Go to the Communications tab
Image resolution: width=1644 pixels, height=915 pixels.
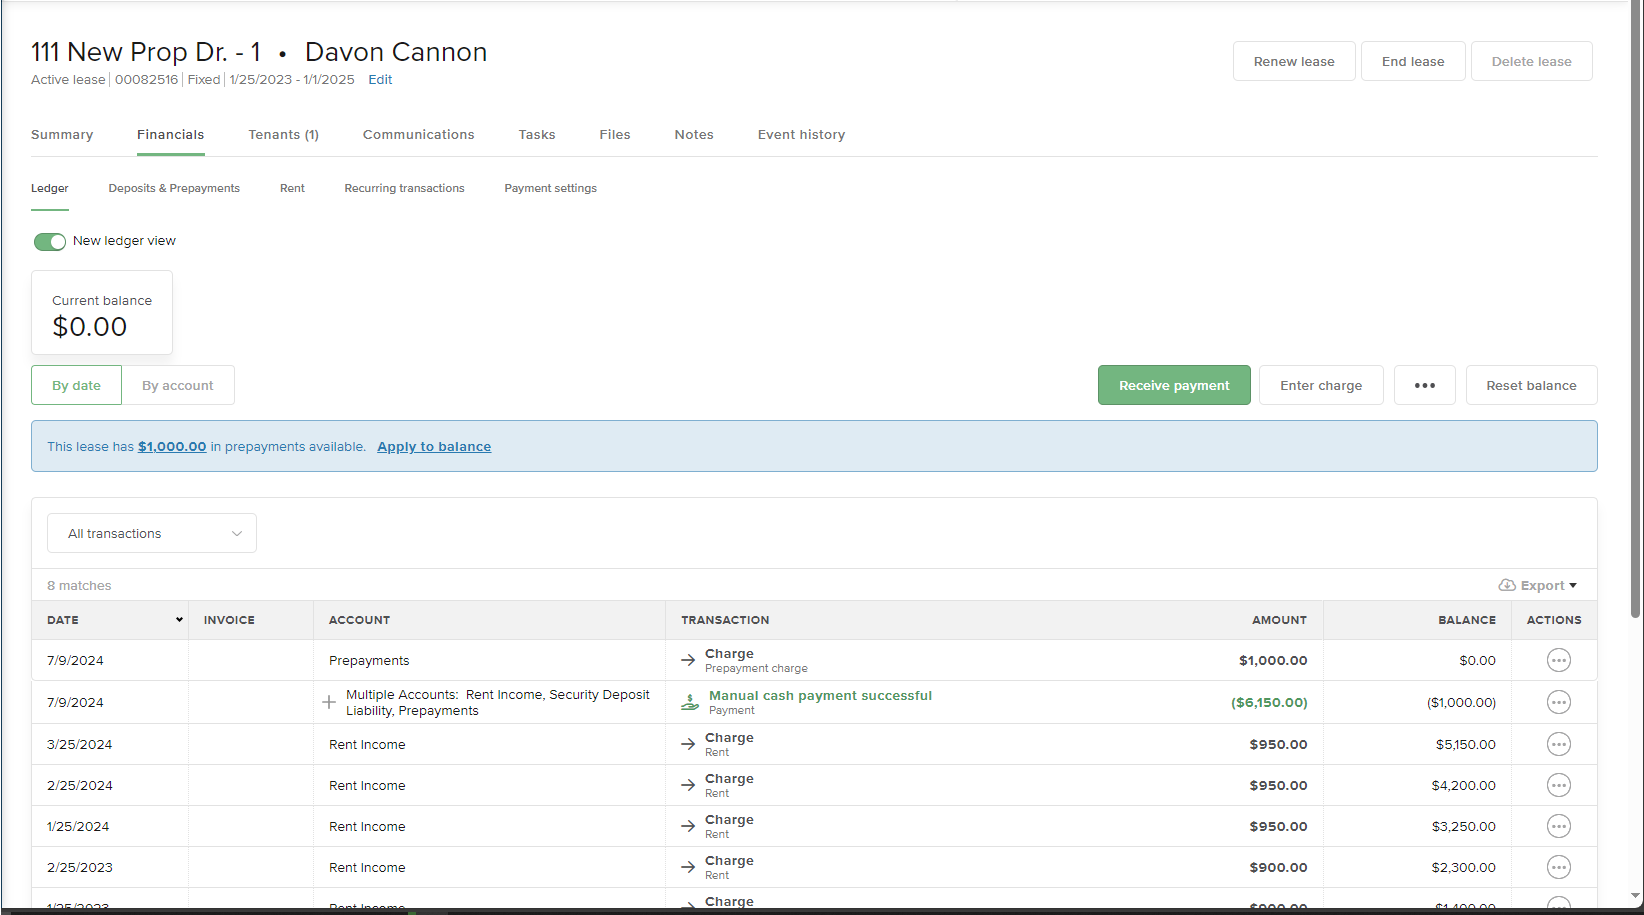pyautogui.click(x=419, y=134)
